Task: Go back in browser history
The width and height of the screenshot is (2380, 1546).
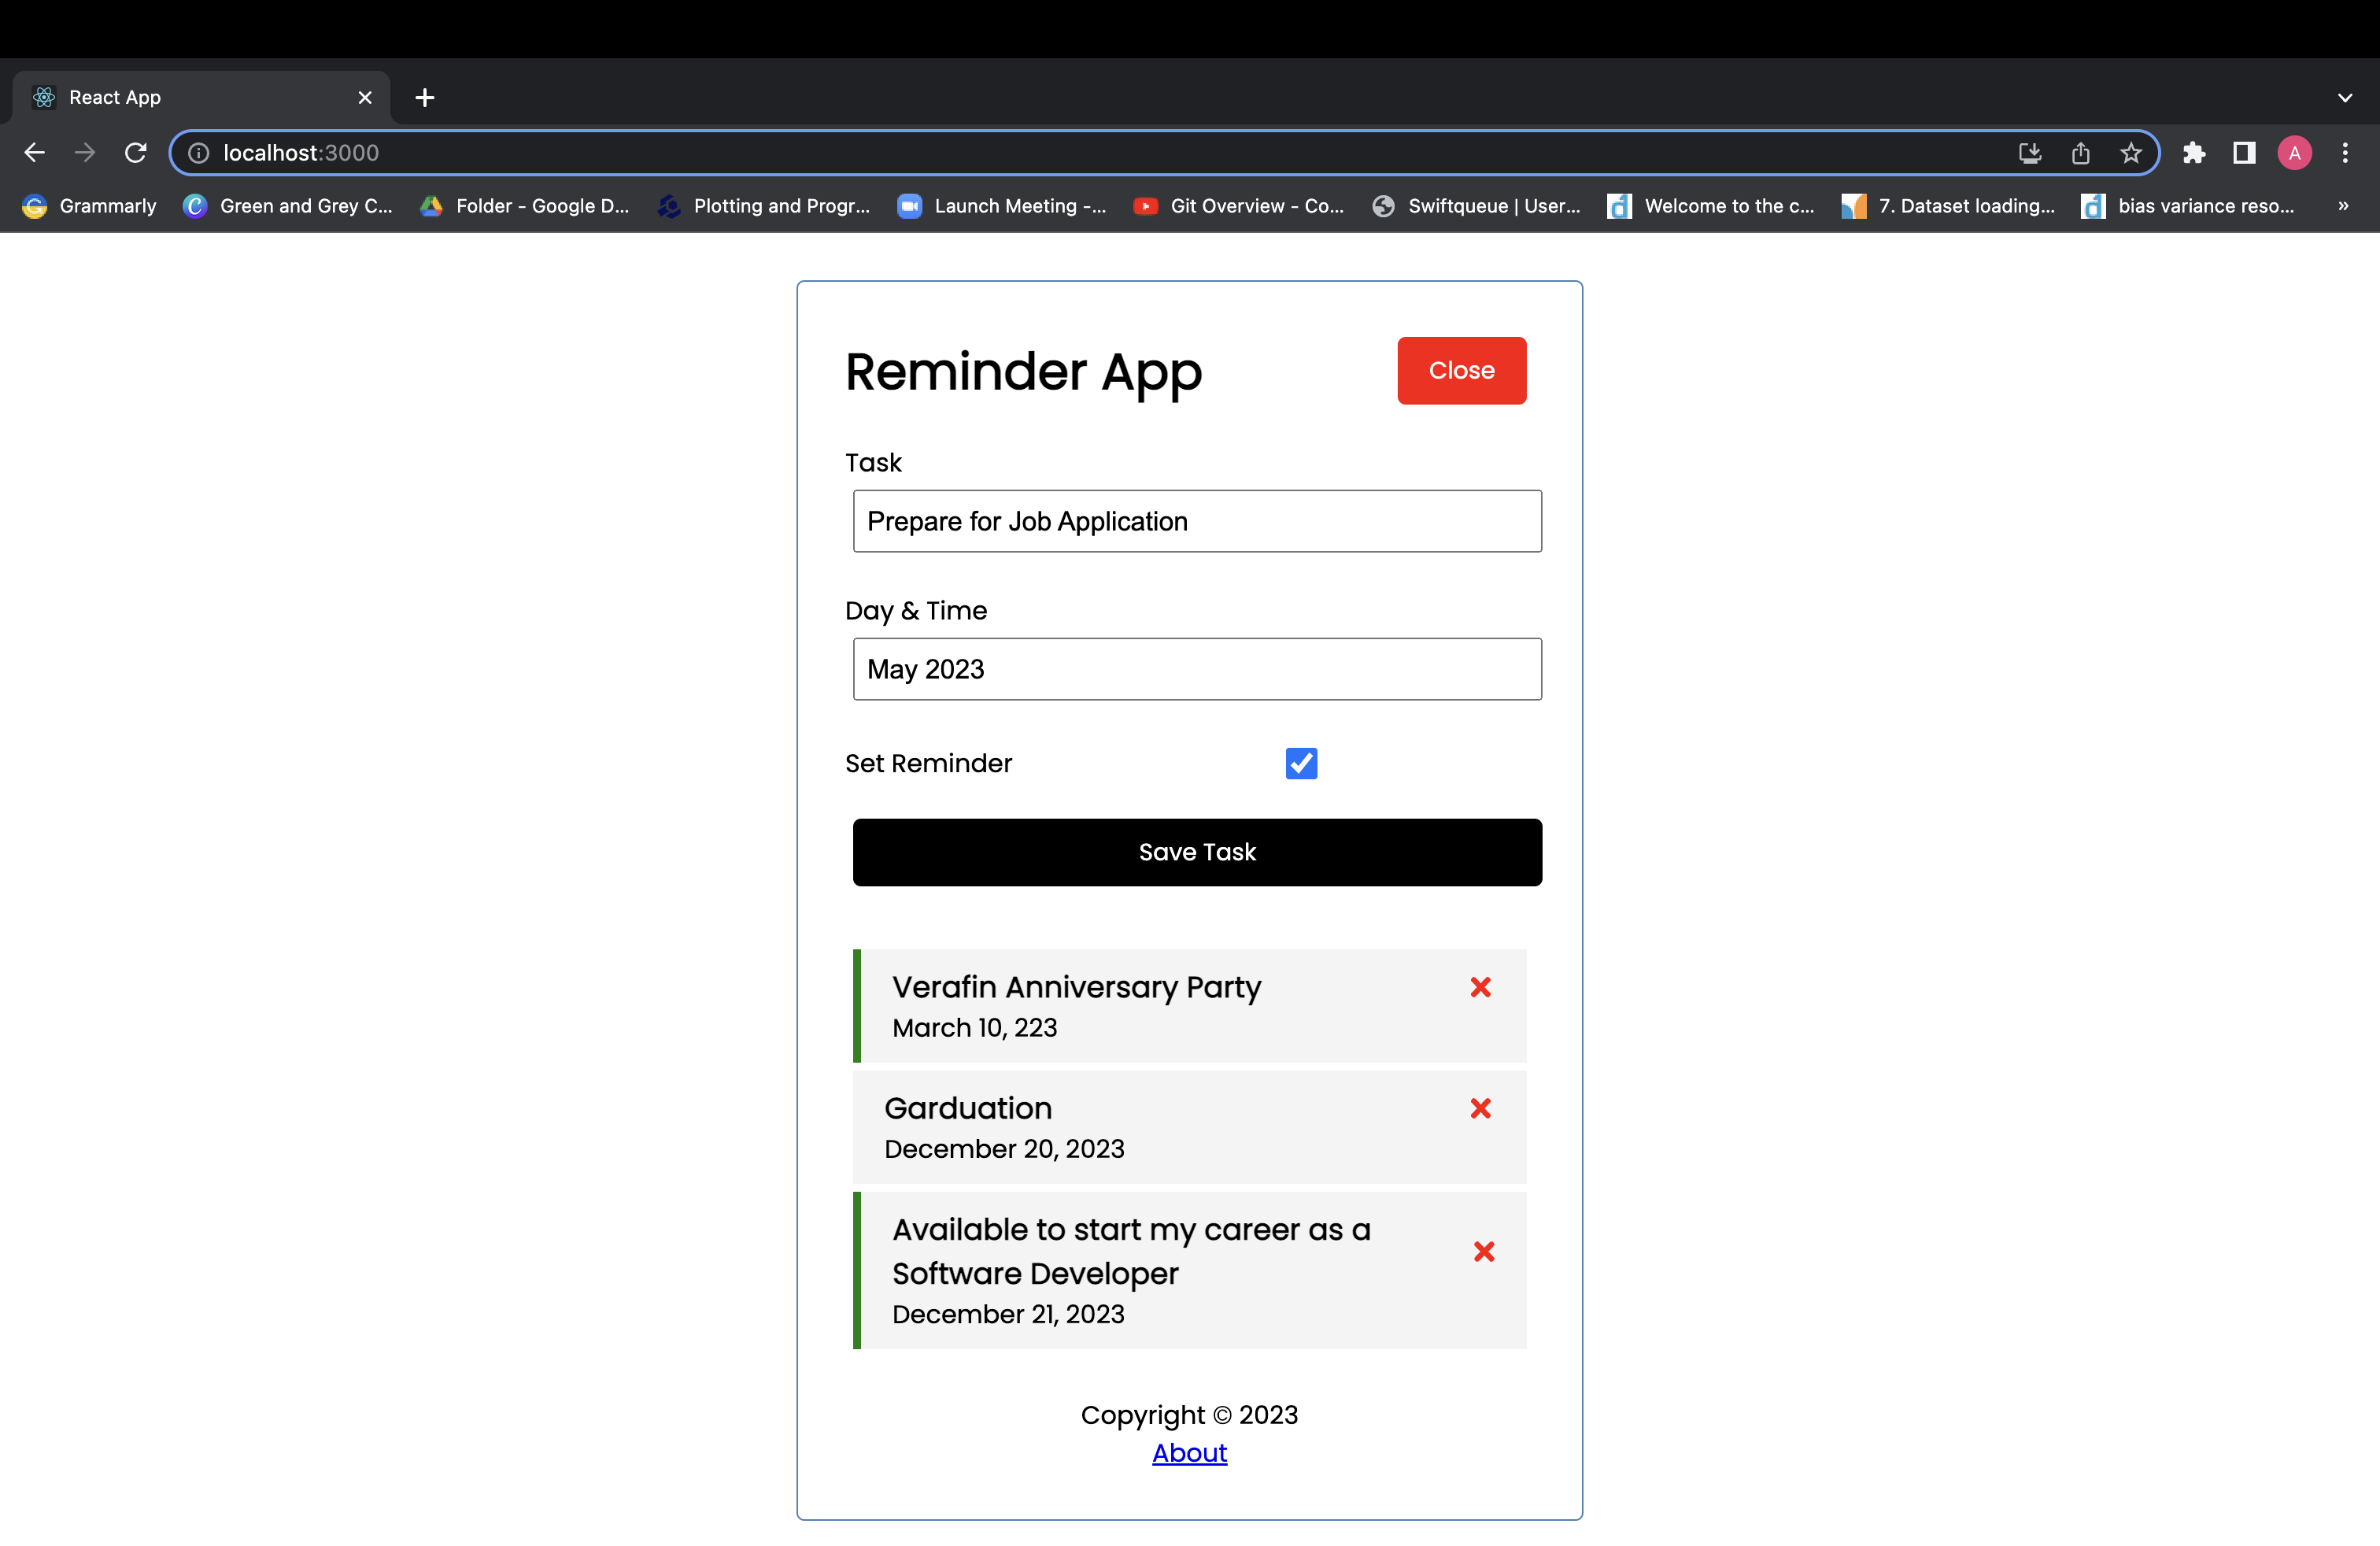Action: 34,152
